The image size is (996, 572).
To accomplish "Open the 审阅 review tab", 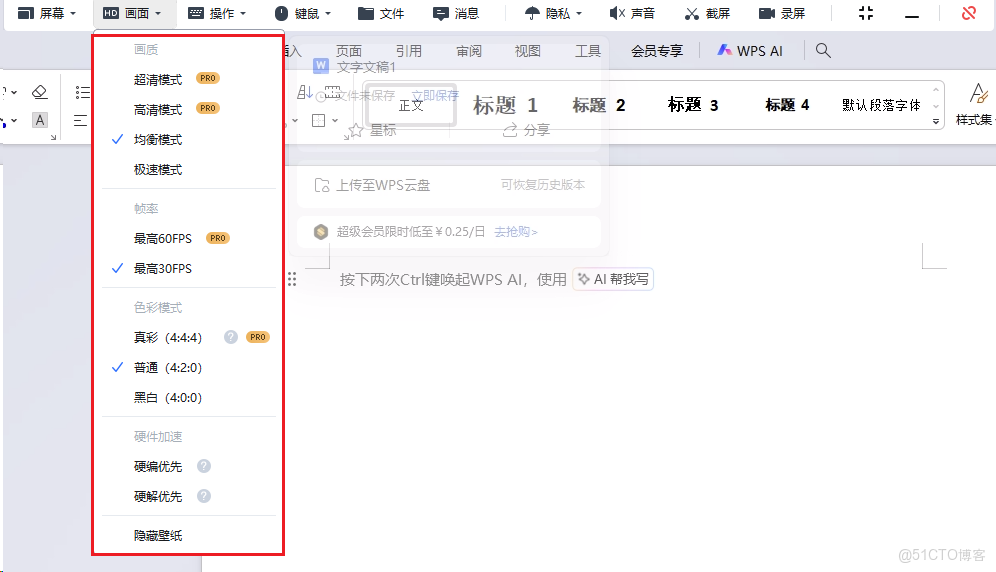I will [469, 51].
